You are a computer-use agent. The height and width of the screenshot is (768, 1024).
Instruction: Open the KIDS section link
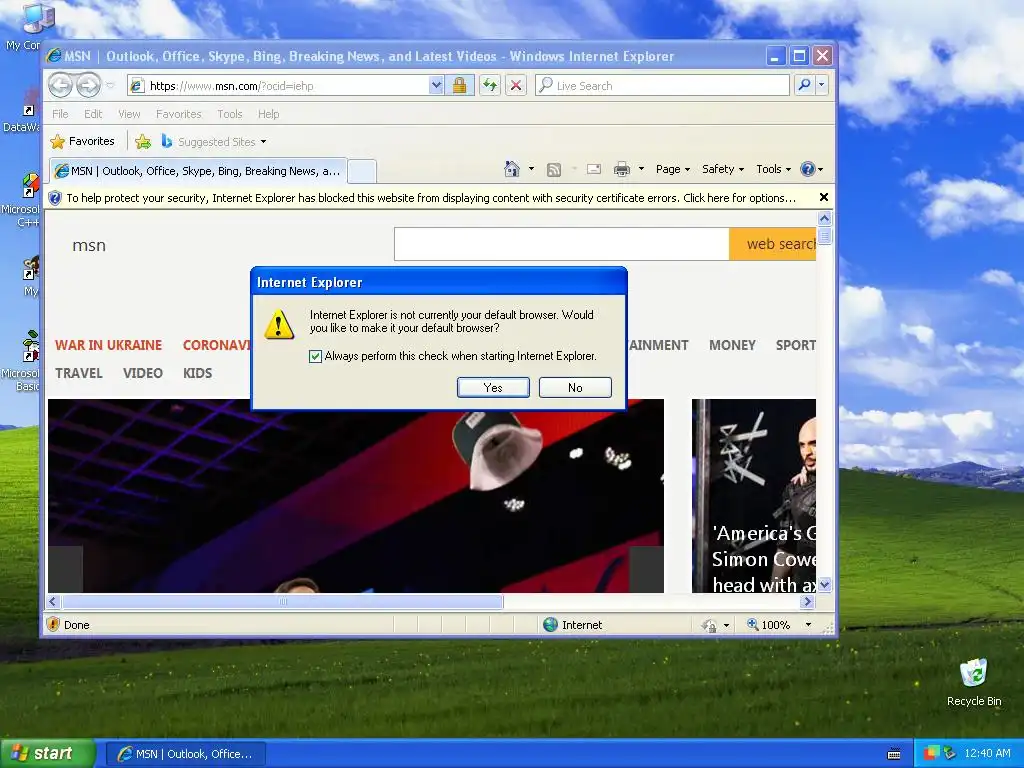coord(197,374)
